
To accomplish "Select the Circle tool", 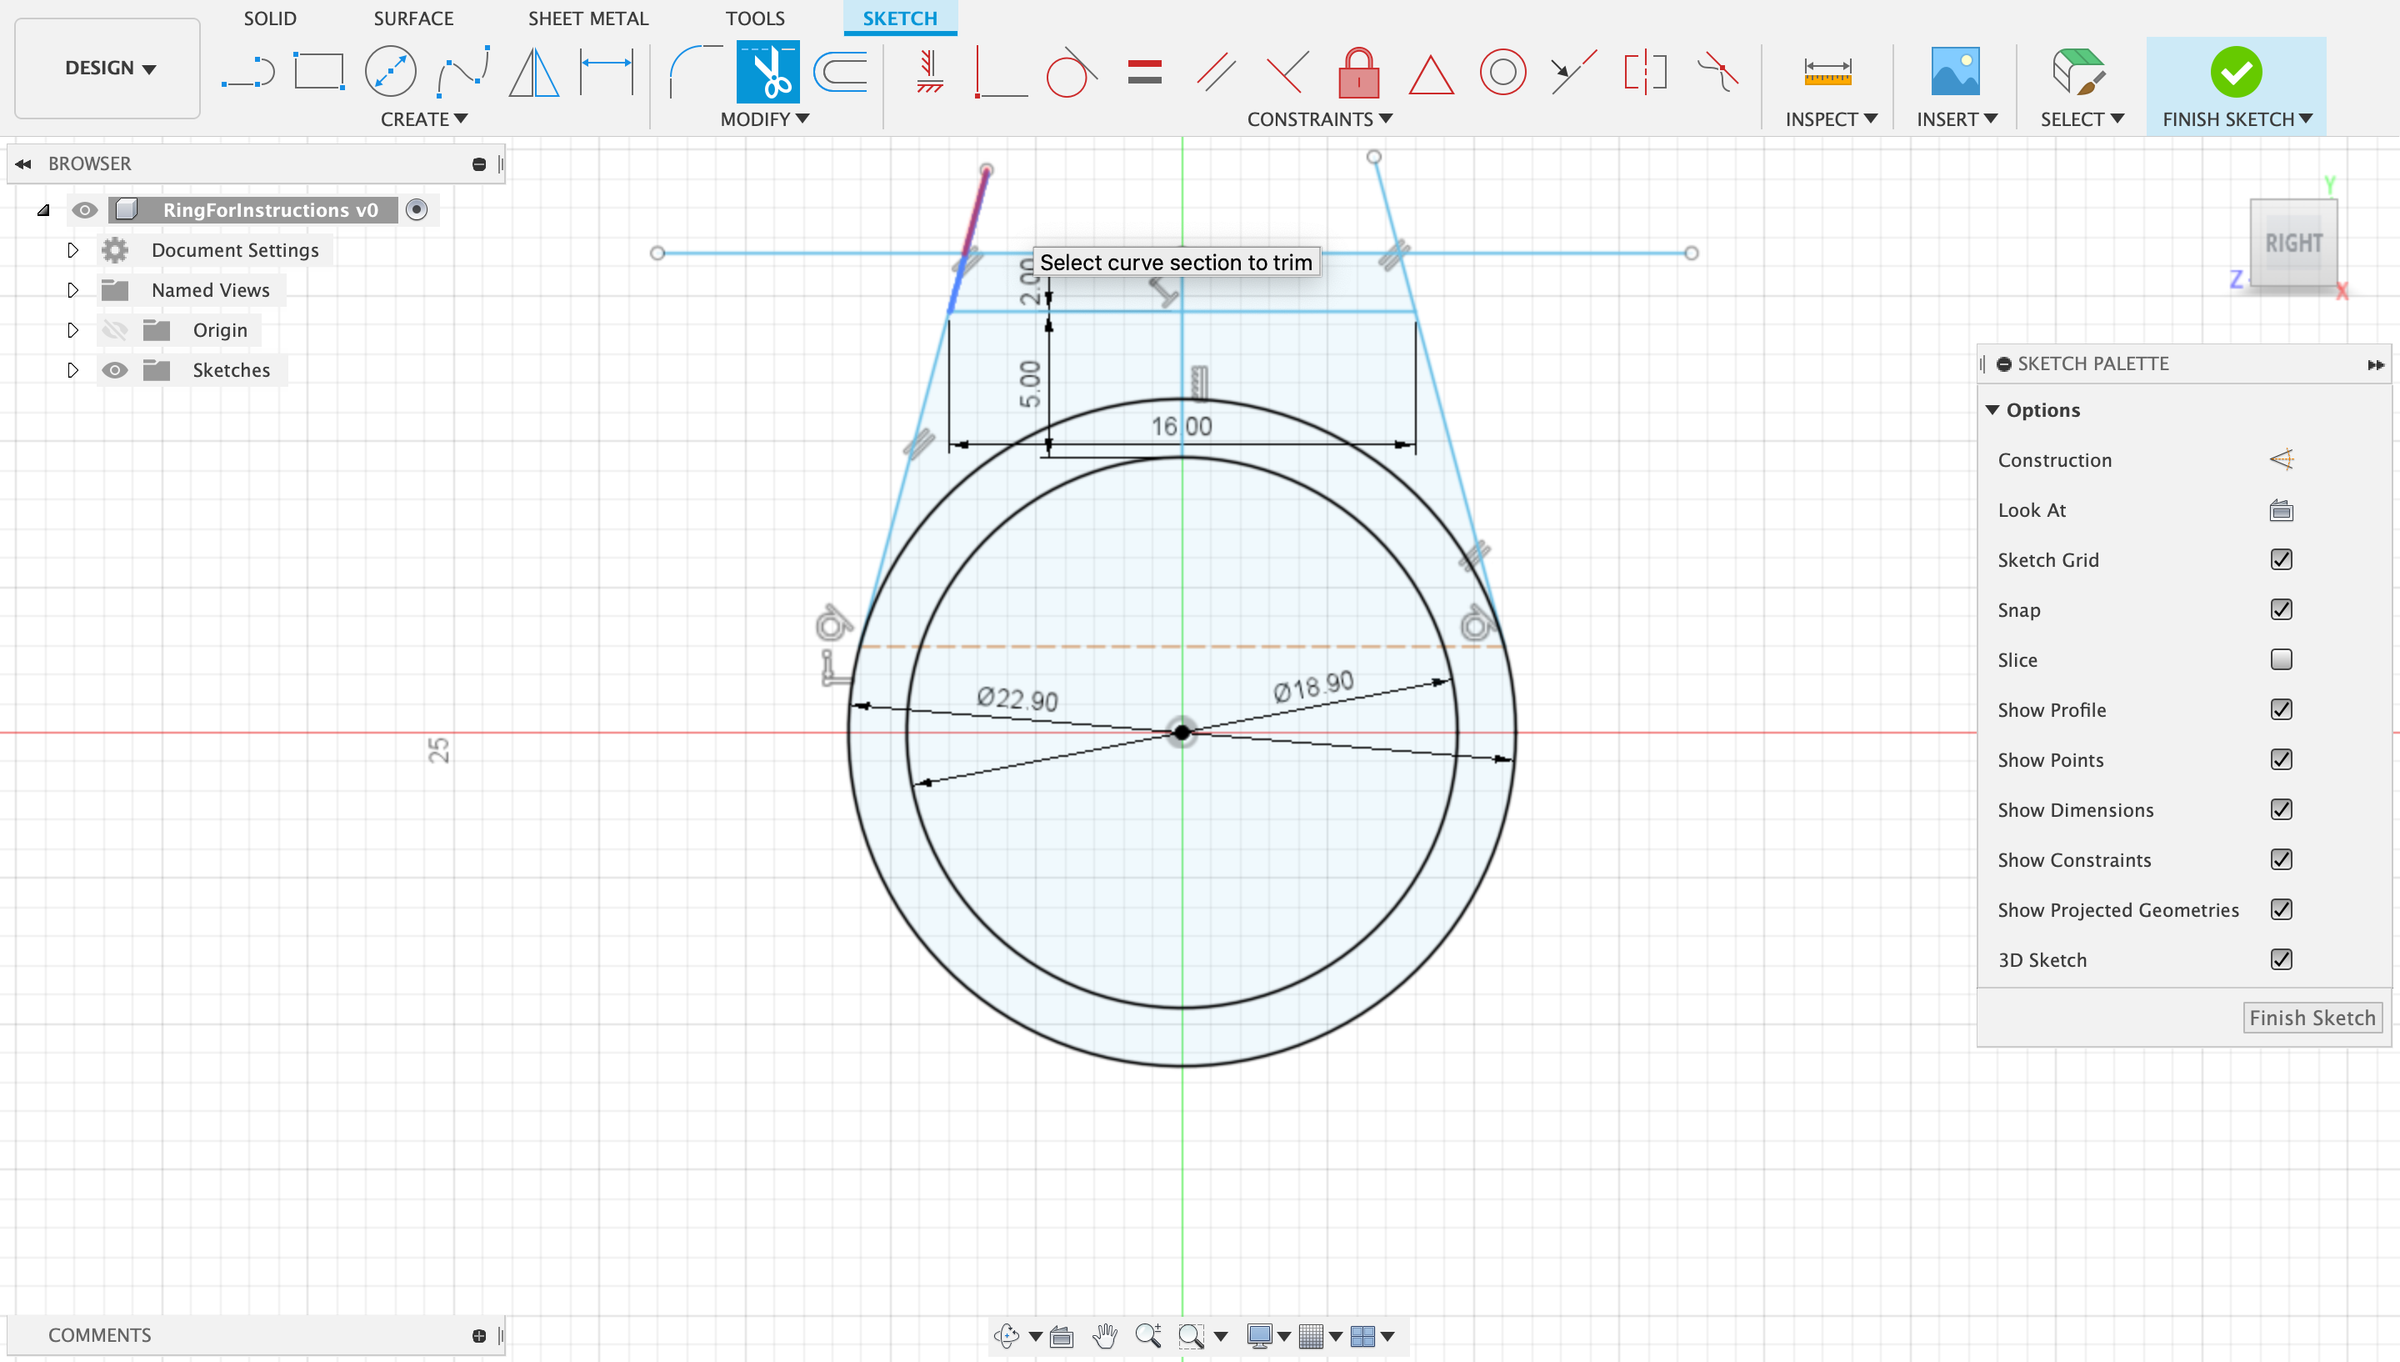I will pyautogui.click(x=390, y=71).
